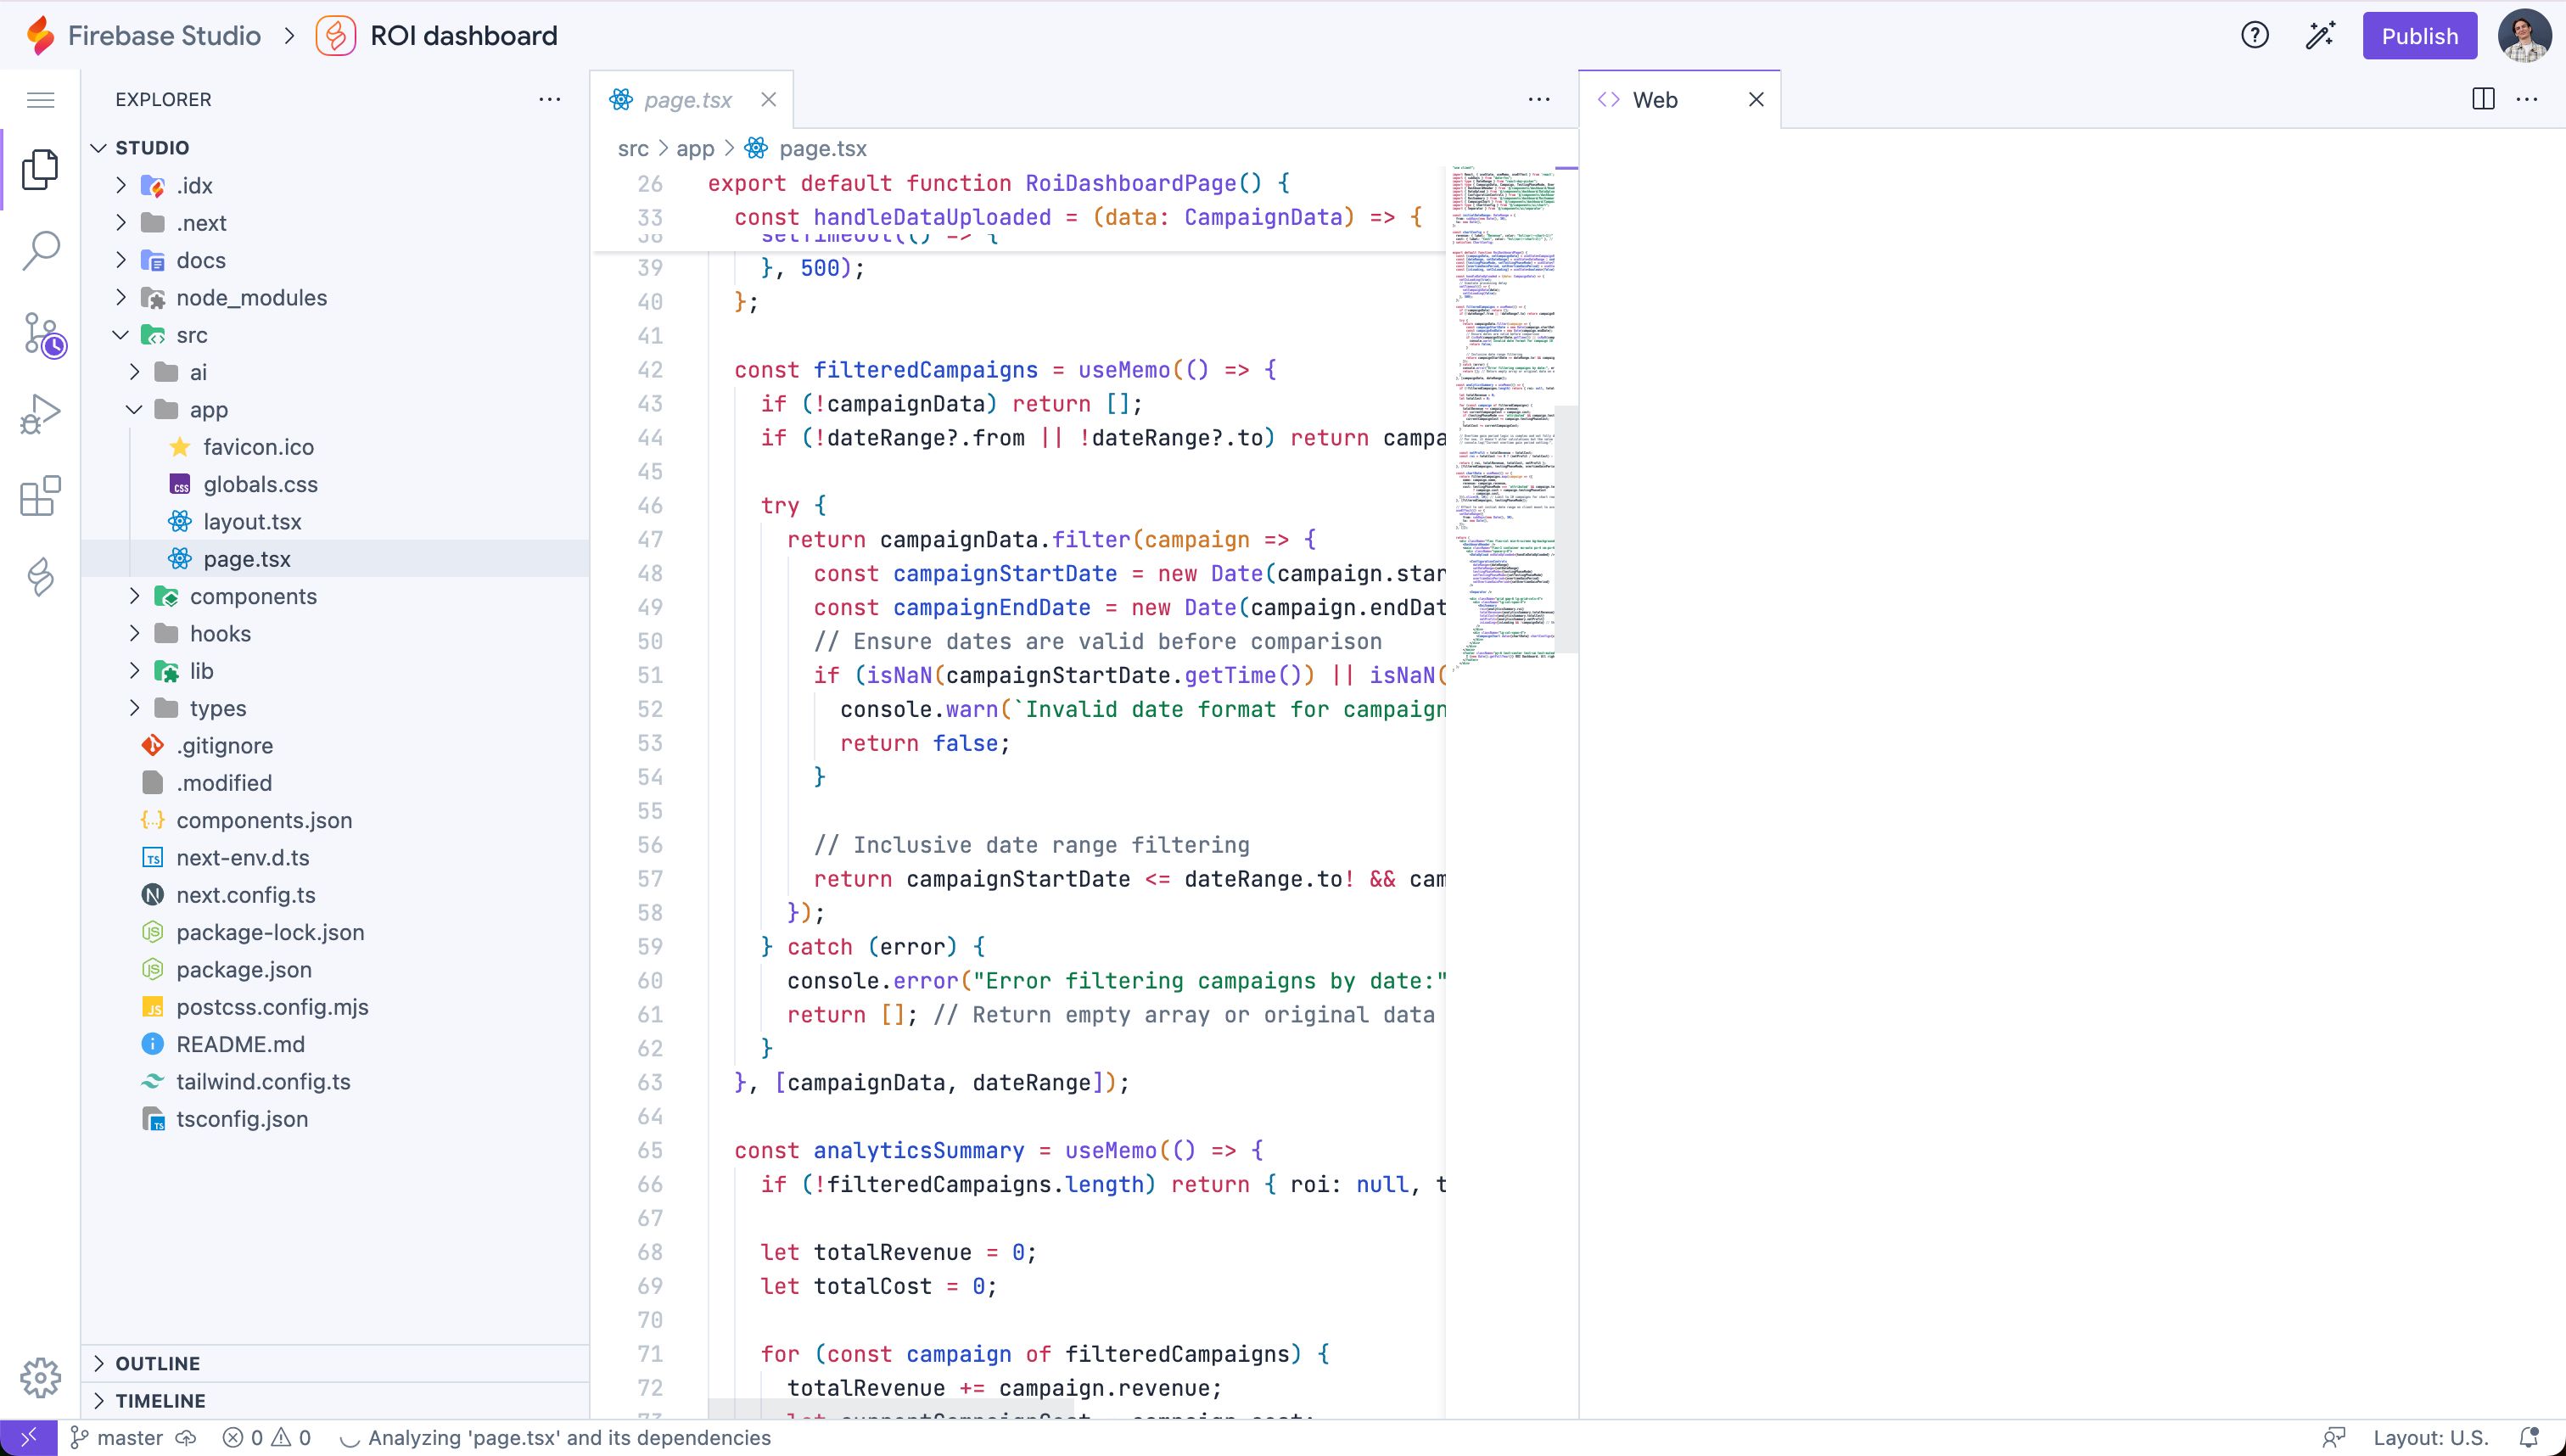Image resolution: width=2566 pixels, height=1456 pixels.
Task: Open the notifications bell in status bar
Action: pos(2529,1438)
